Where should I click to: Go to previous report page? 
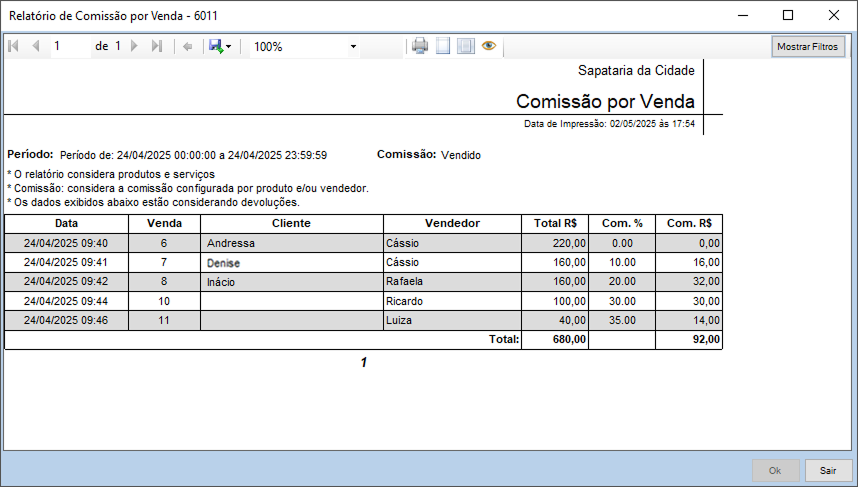click(x=36, y=46)
